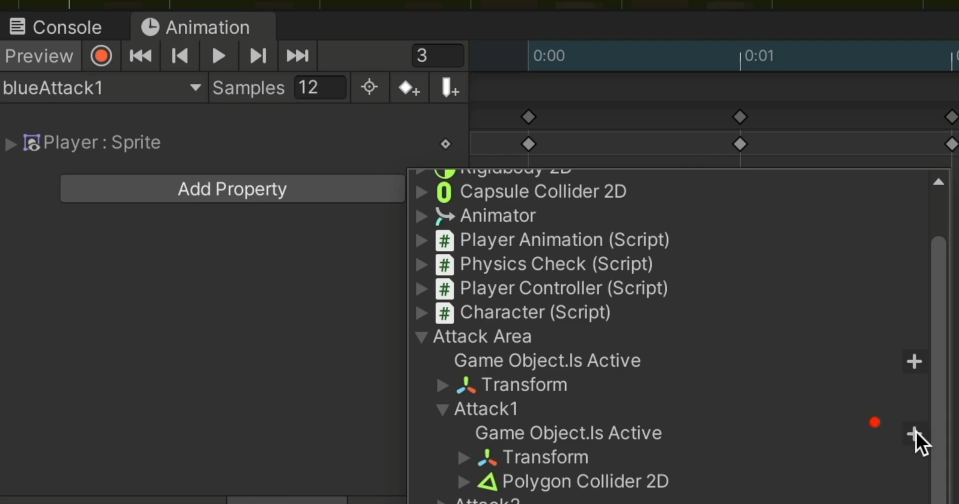Click the Animation tab clock icon
Viewport: 959px width, 504px height.
coord(150,27)
